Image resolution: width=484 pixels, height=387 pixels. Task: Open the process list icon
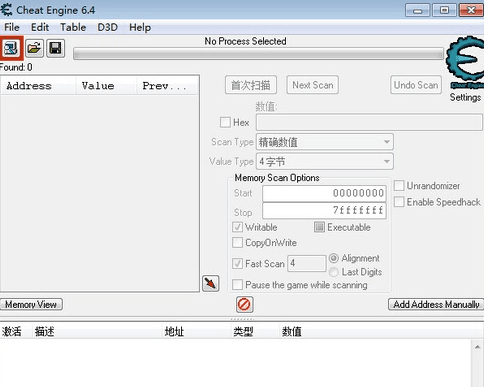[11, 49]
